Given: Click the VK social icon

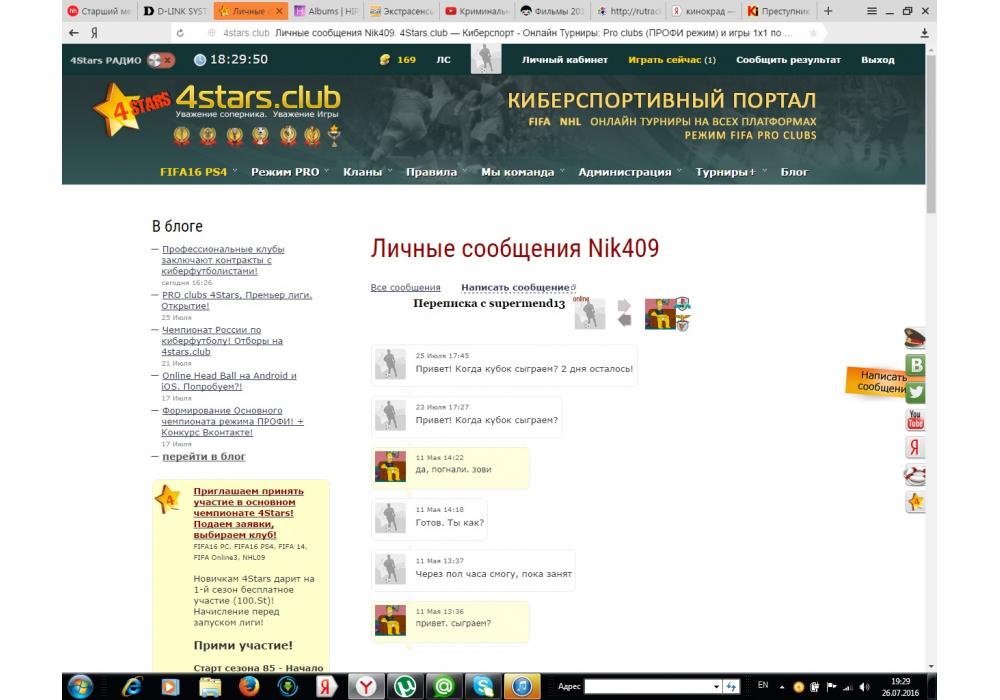Looking at the screenshot, I should pyautogui.click(x=915, y=365).
